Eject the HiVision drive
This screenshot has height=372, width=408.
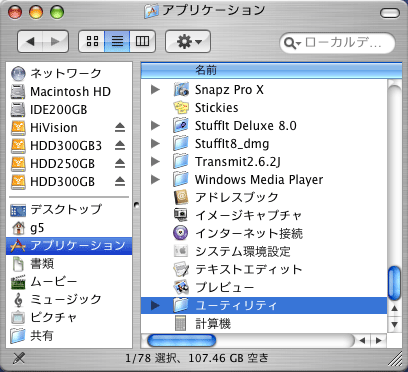(120, 128)
